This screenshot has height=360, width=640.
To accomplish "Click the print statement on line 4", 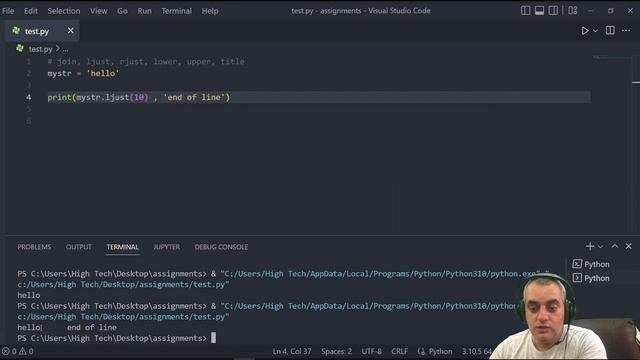I will tap(139, 97).
